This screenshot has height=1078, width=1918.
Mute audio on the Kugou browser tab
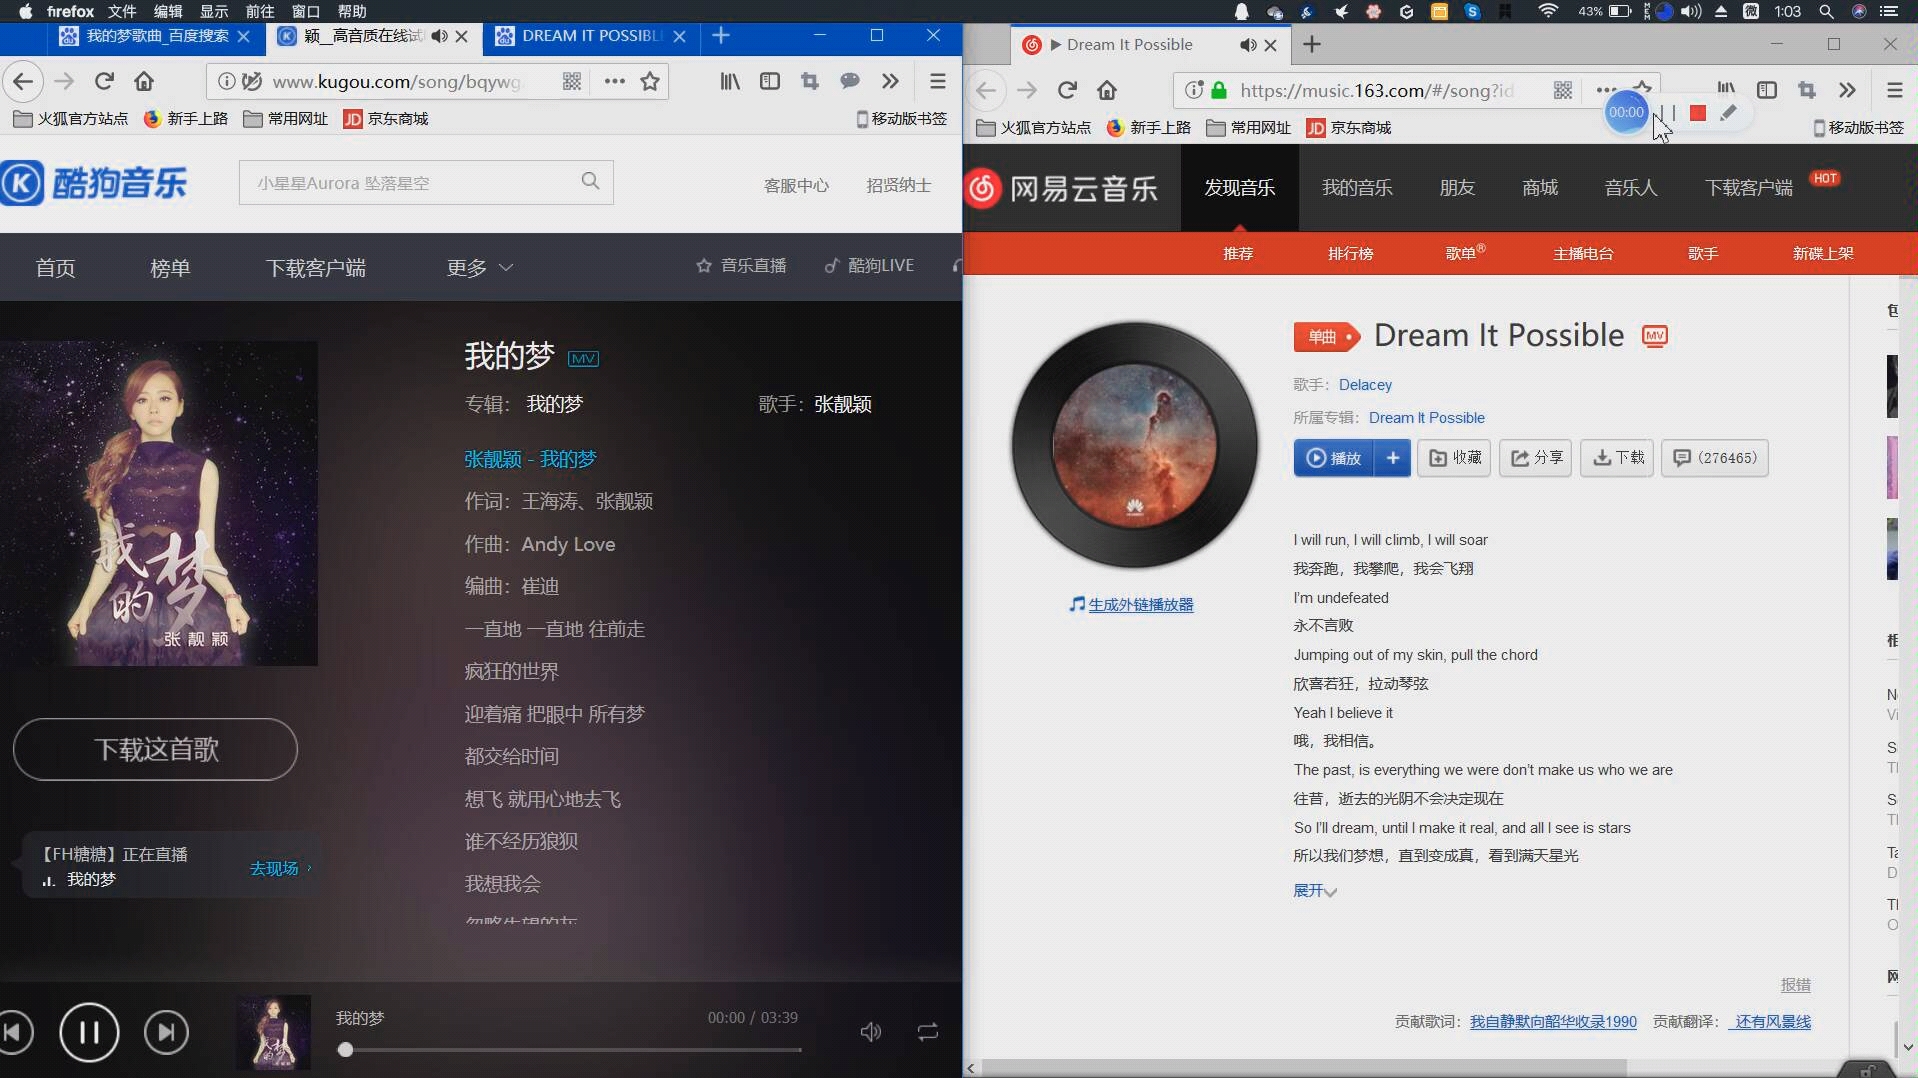tap(439, 36)
